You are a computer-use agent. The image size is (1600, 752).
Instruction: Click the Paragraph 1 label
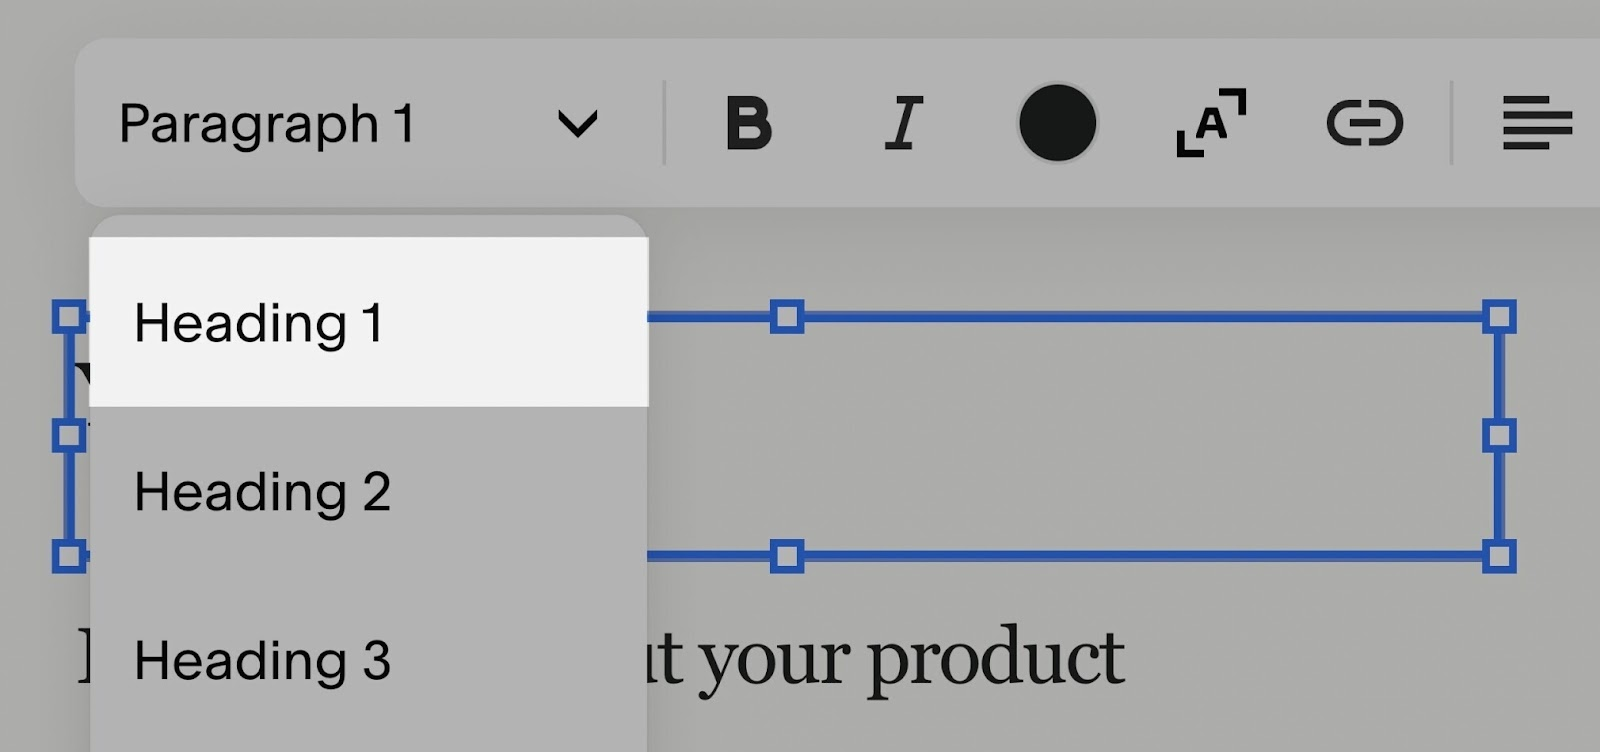[267, 124]
